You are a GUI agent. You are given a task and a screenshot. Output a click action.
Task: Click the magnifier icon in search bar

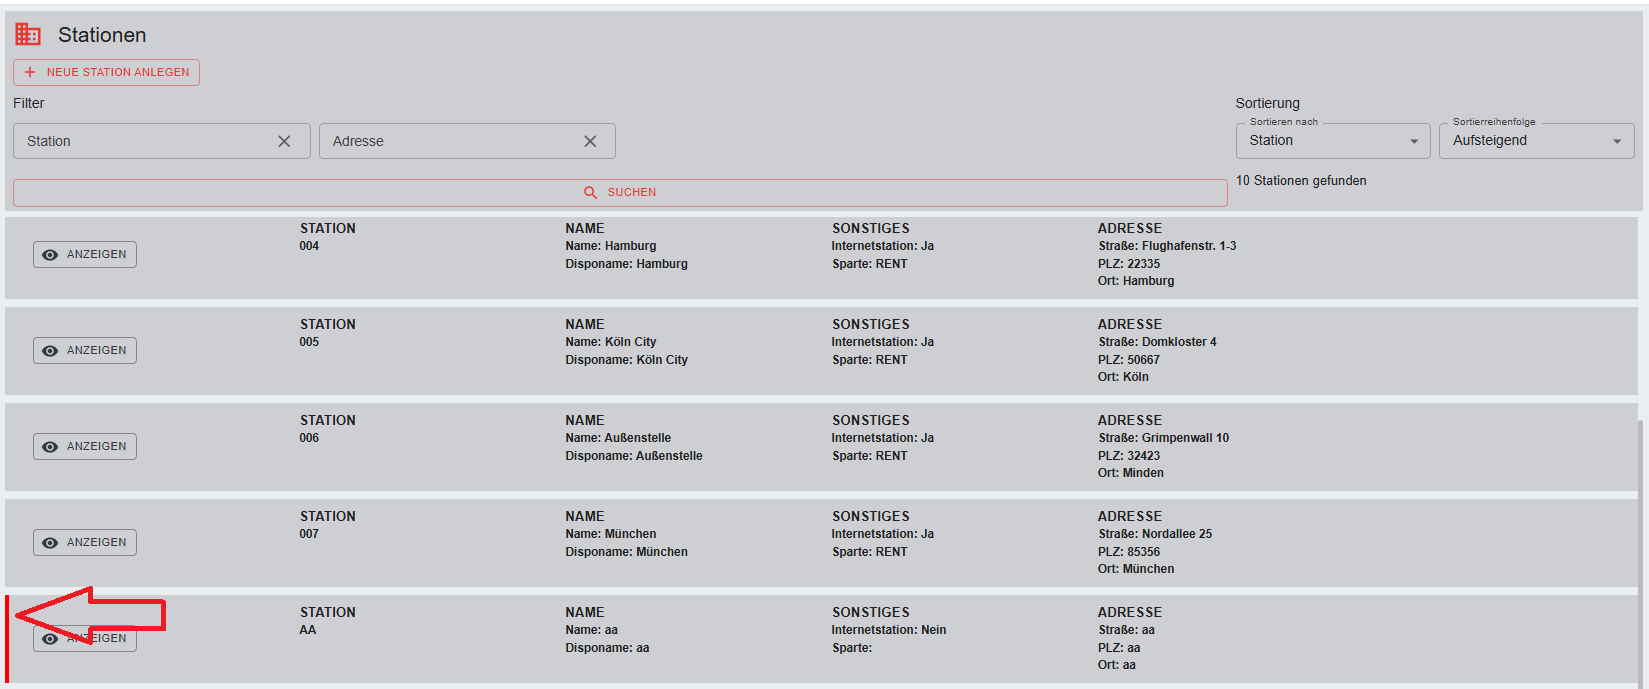pyautogui.click(x=590, y=192)
